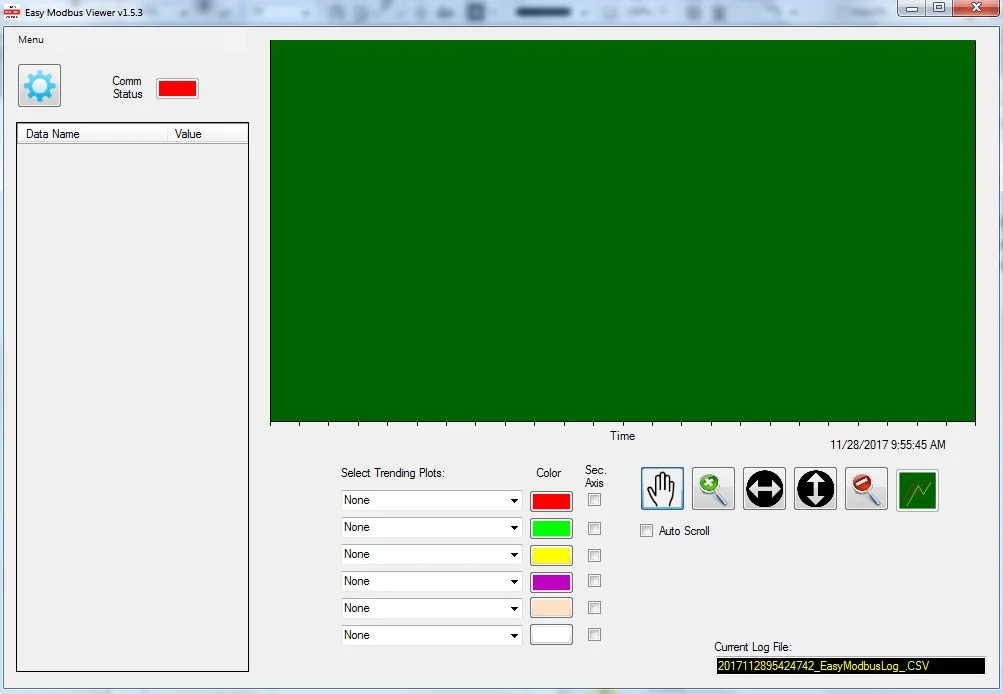Reset the trend chart view
This screenshot has height=694, width=1003.
coord(916,488)
